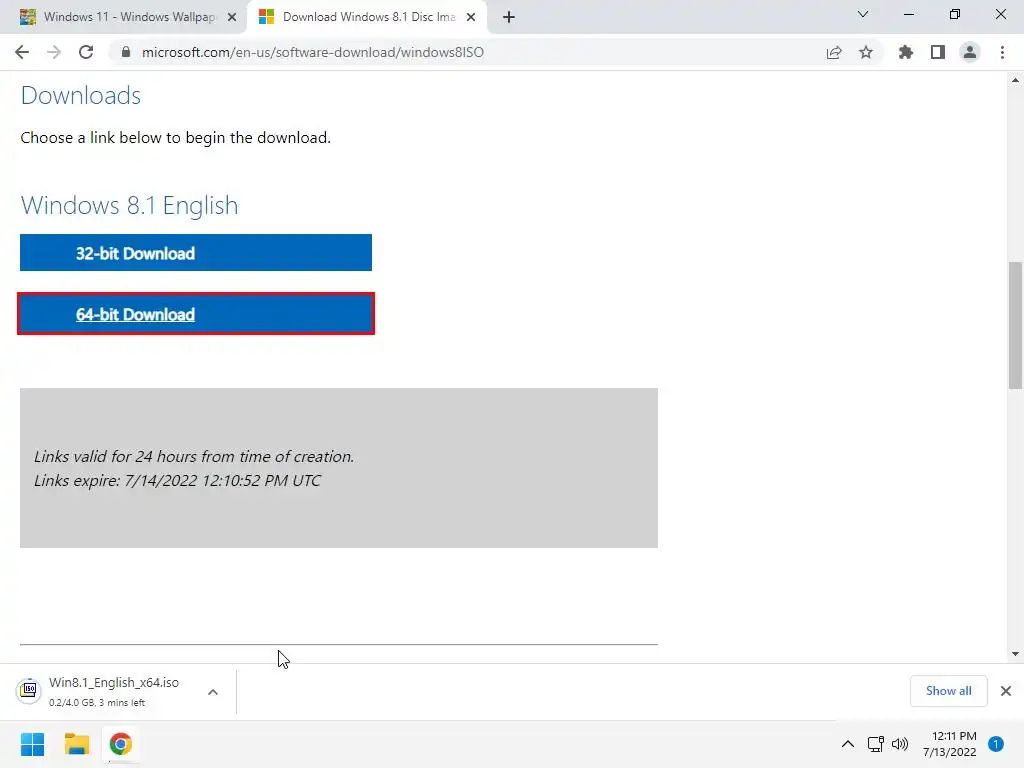Open network status tray icon
Image resolution: width=1024 pixels, height=768 pixels.
(x=875, y=744)
